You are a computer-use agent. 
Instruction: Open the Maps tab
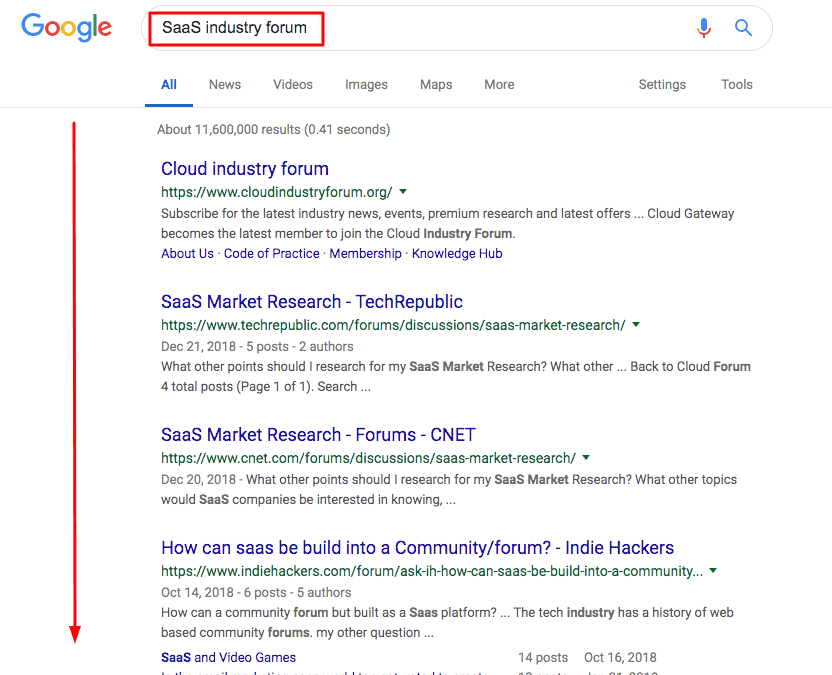[x=436, y=84]
